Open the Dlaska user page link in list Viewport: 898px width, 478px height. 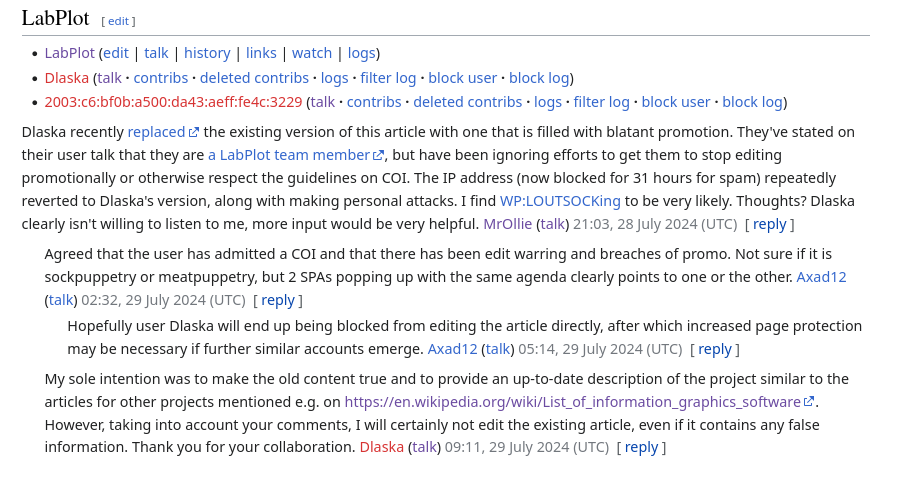coord(67,77)
